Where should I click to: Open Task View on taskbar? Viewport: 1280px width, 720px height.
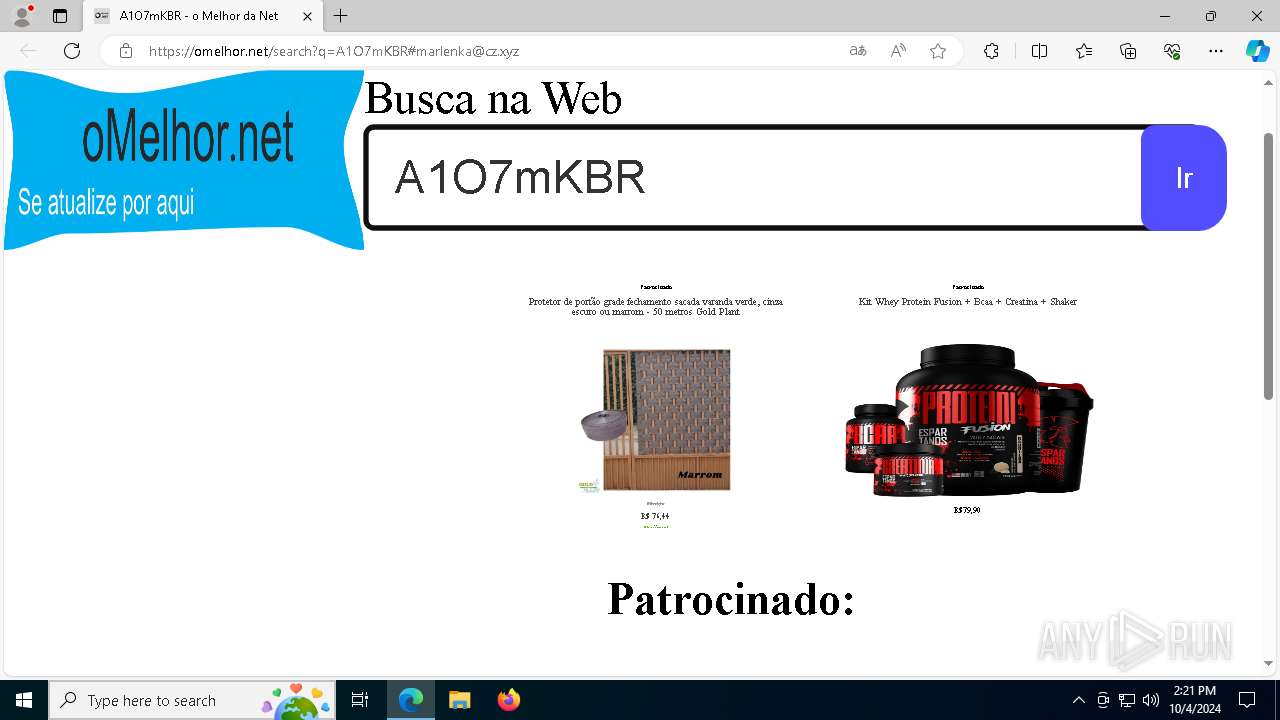tap(360, 700)
